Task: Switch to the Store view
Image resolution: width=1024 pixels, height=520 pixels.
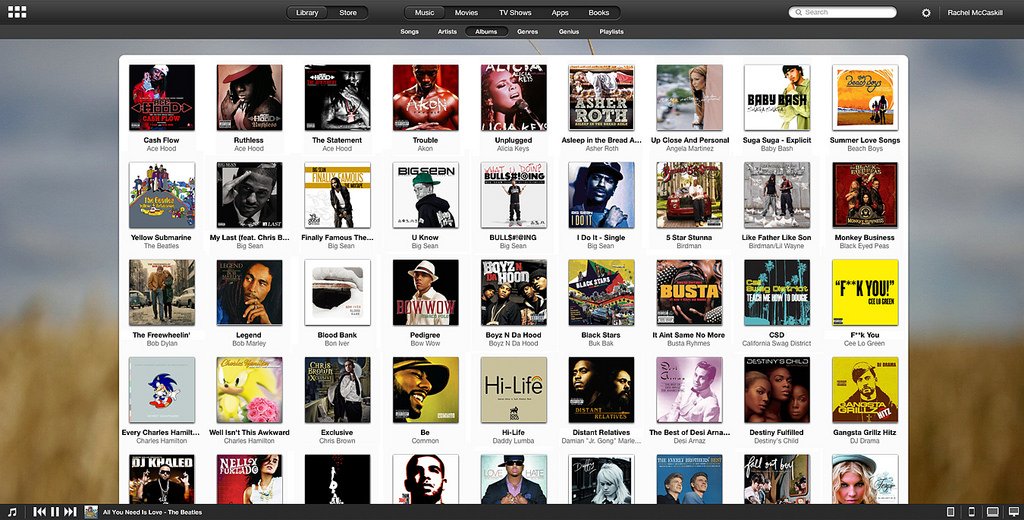Action: point(348,12)
